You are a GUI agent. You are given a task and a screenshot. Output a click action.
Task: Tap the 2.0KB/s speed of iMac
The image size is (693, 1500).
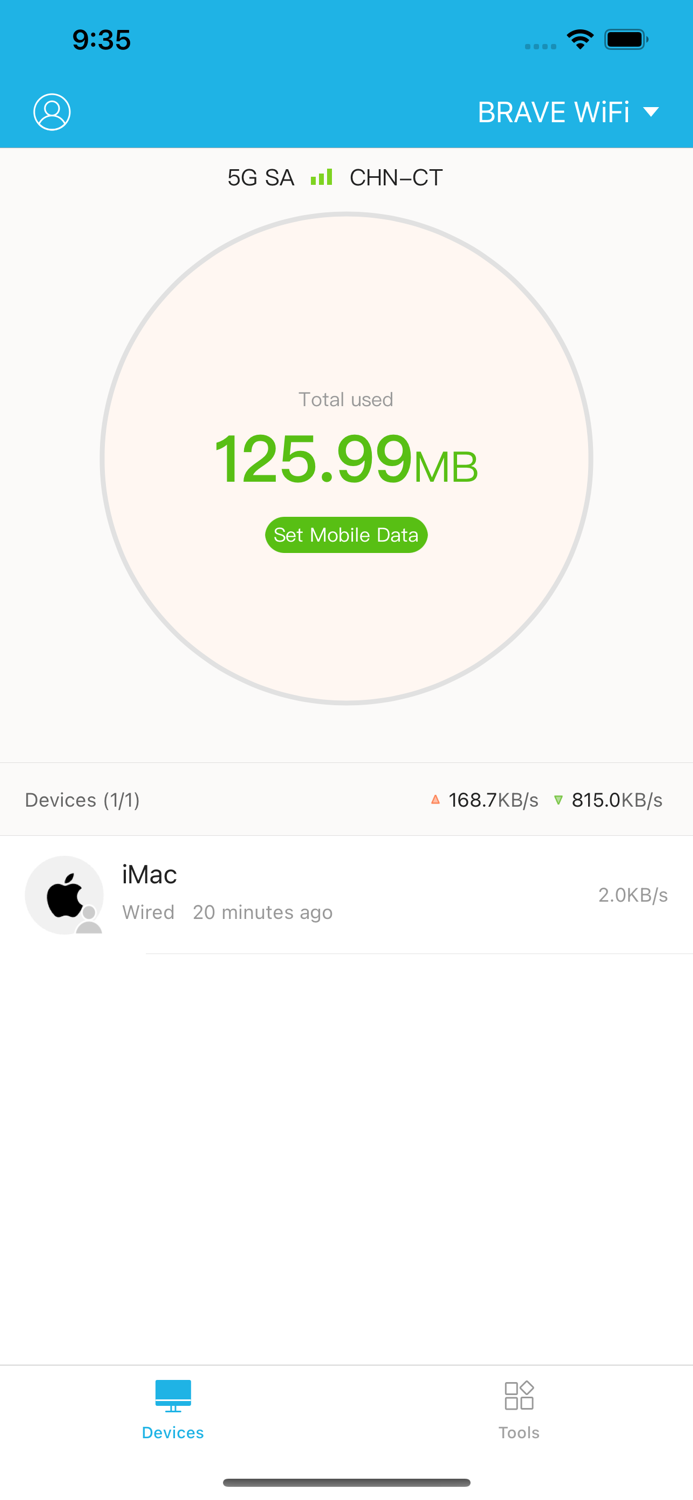[x=633, y=894]
